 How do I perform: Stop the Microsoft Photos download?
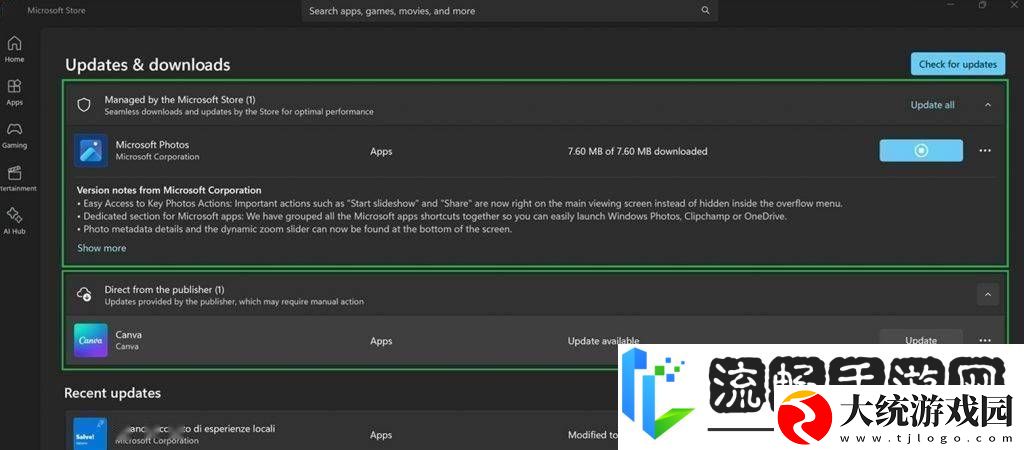[x=921, y=150]
